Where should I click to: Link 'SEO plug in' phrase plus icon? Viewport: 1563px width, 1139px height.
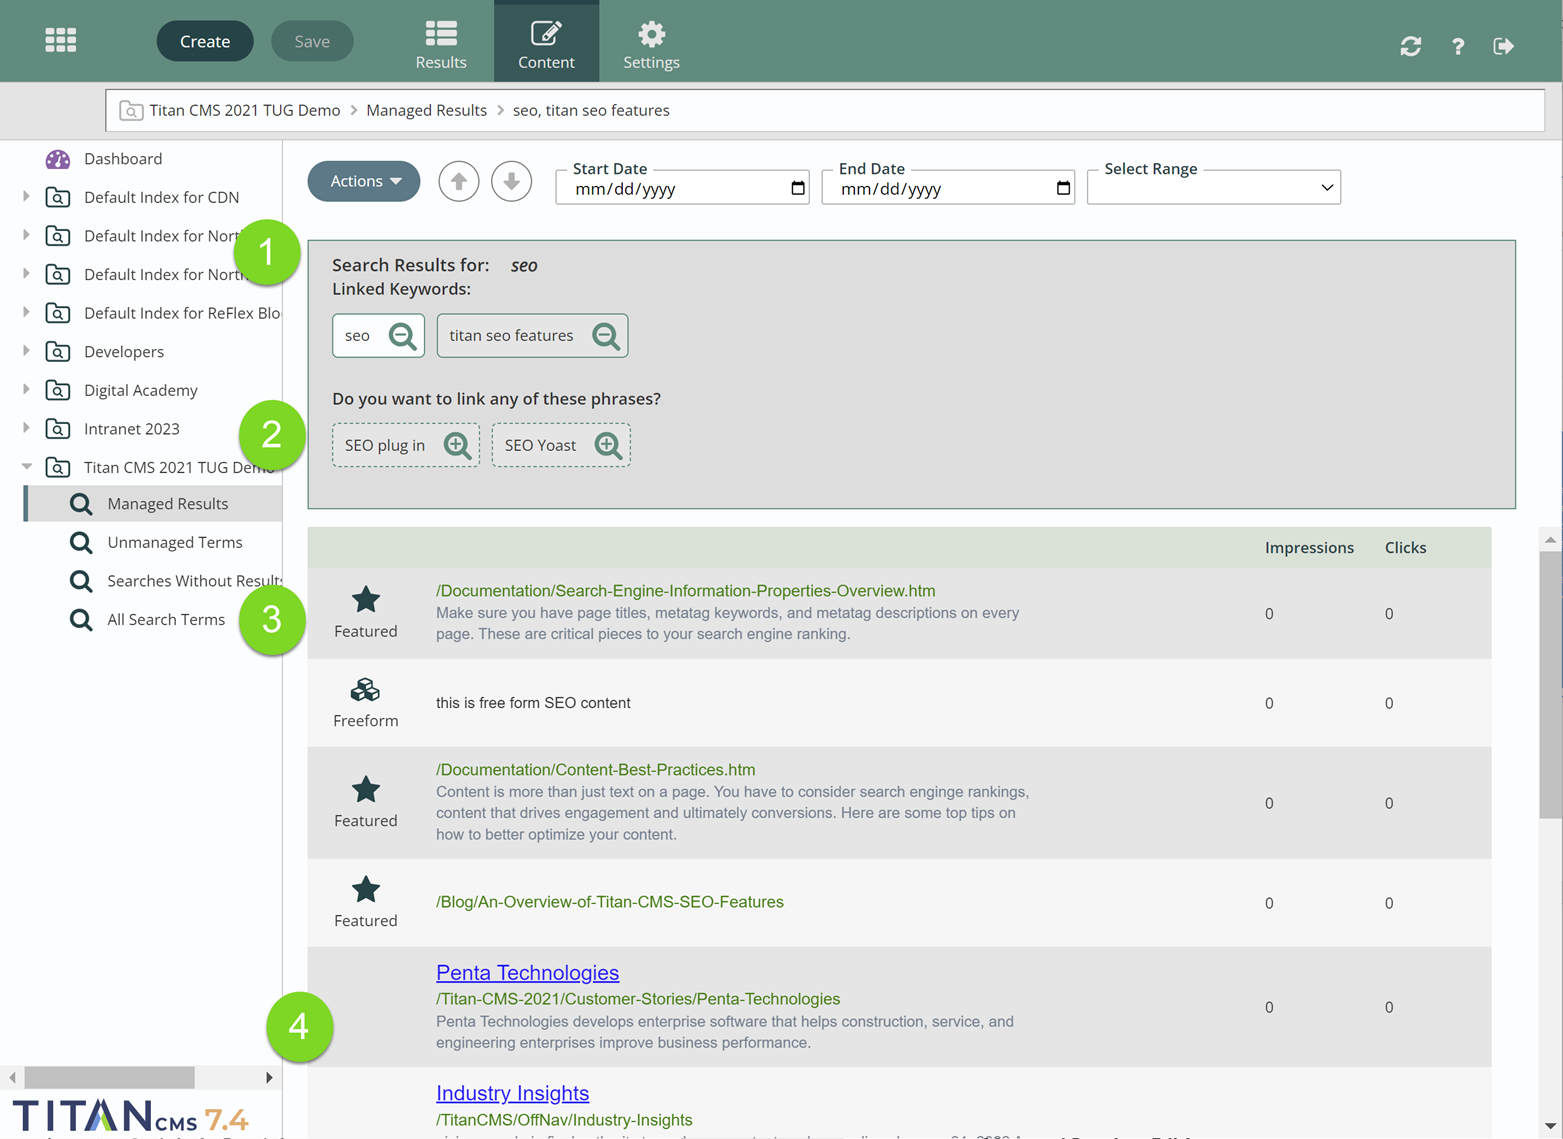457,446
